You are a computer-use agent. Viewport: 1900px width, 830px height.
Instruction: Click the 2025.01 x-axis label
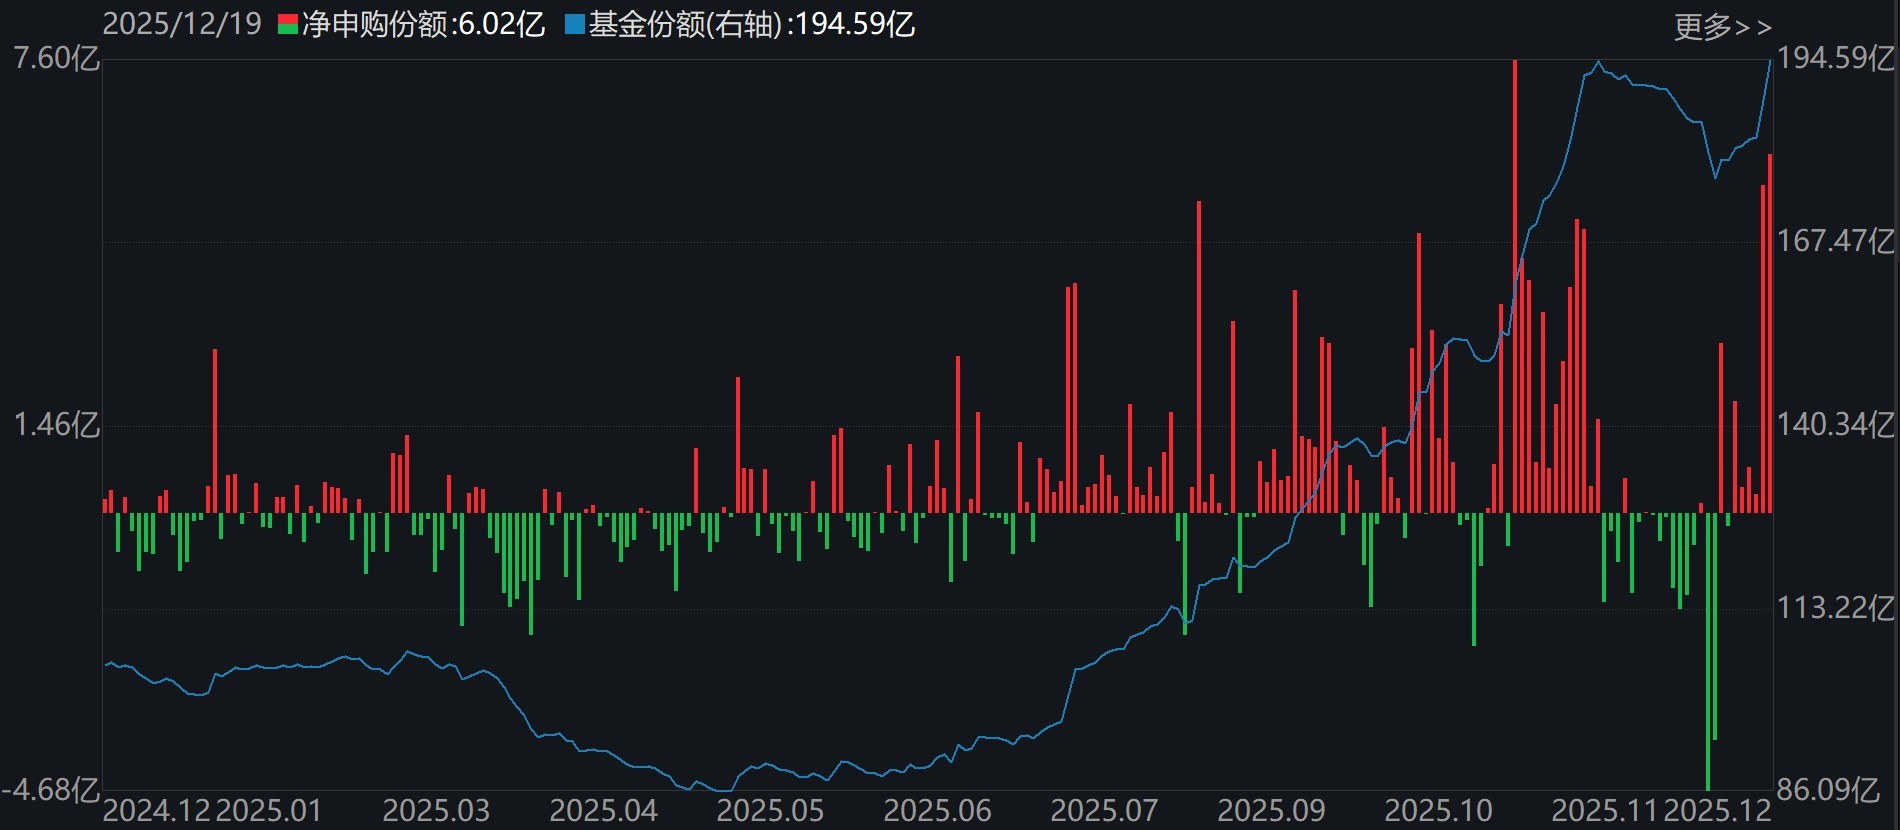pyautogui.click(x=269, y=810)
